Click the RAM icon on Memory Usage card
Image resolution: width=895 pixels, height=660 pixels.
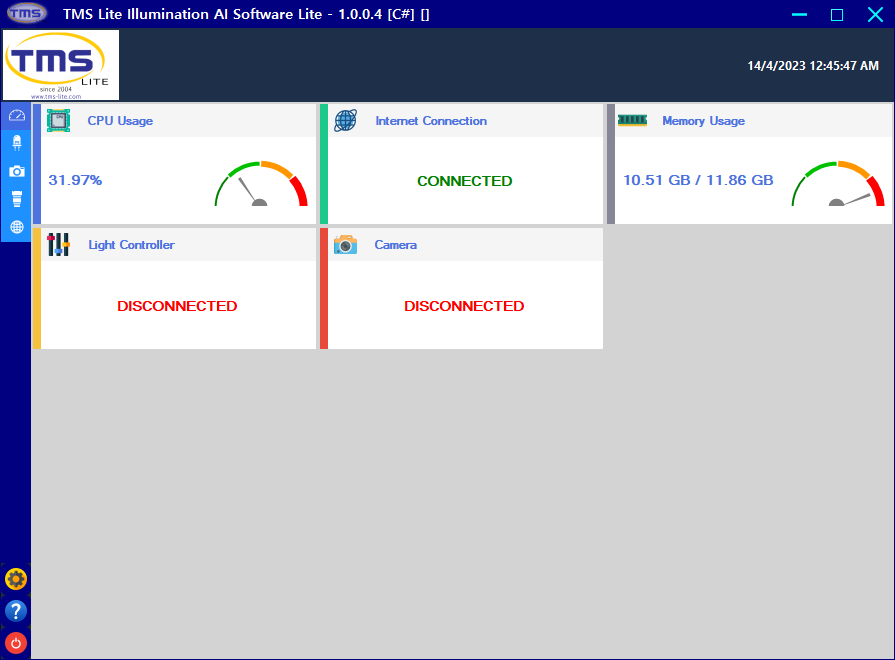click(632, 119)
